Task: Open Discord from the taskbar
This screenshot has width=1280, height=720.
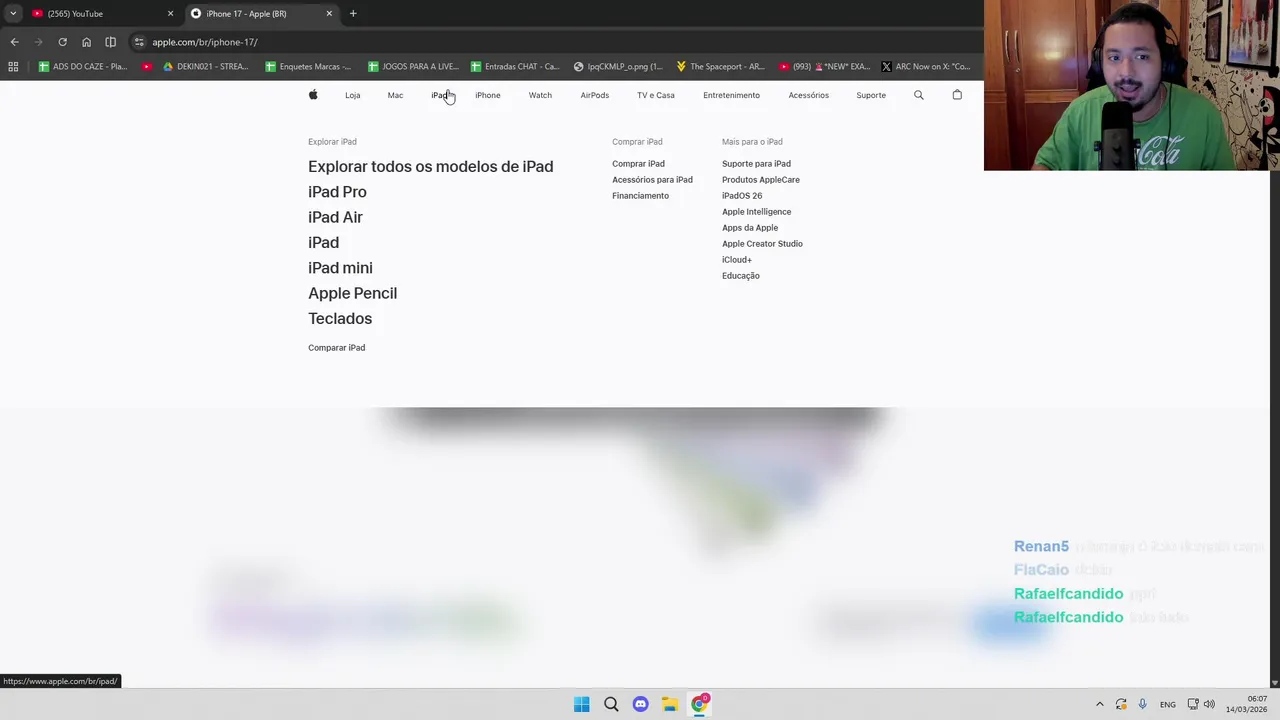Action: pyautogui.click(x=640, y=704)
